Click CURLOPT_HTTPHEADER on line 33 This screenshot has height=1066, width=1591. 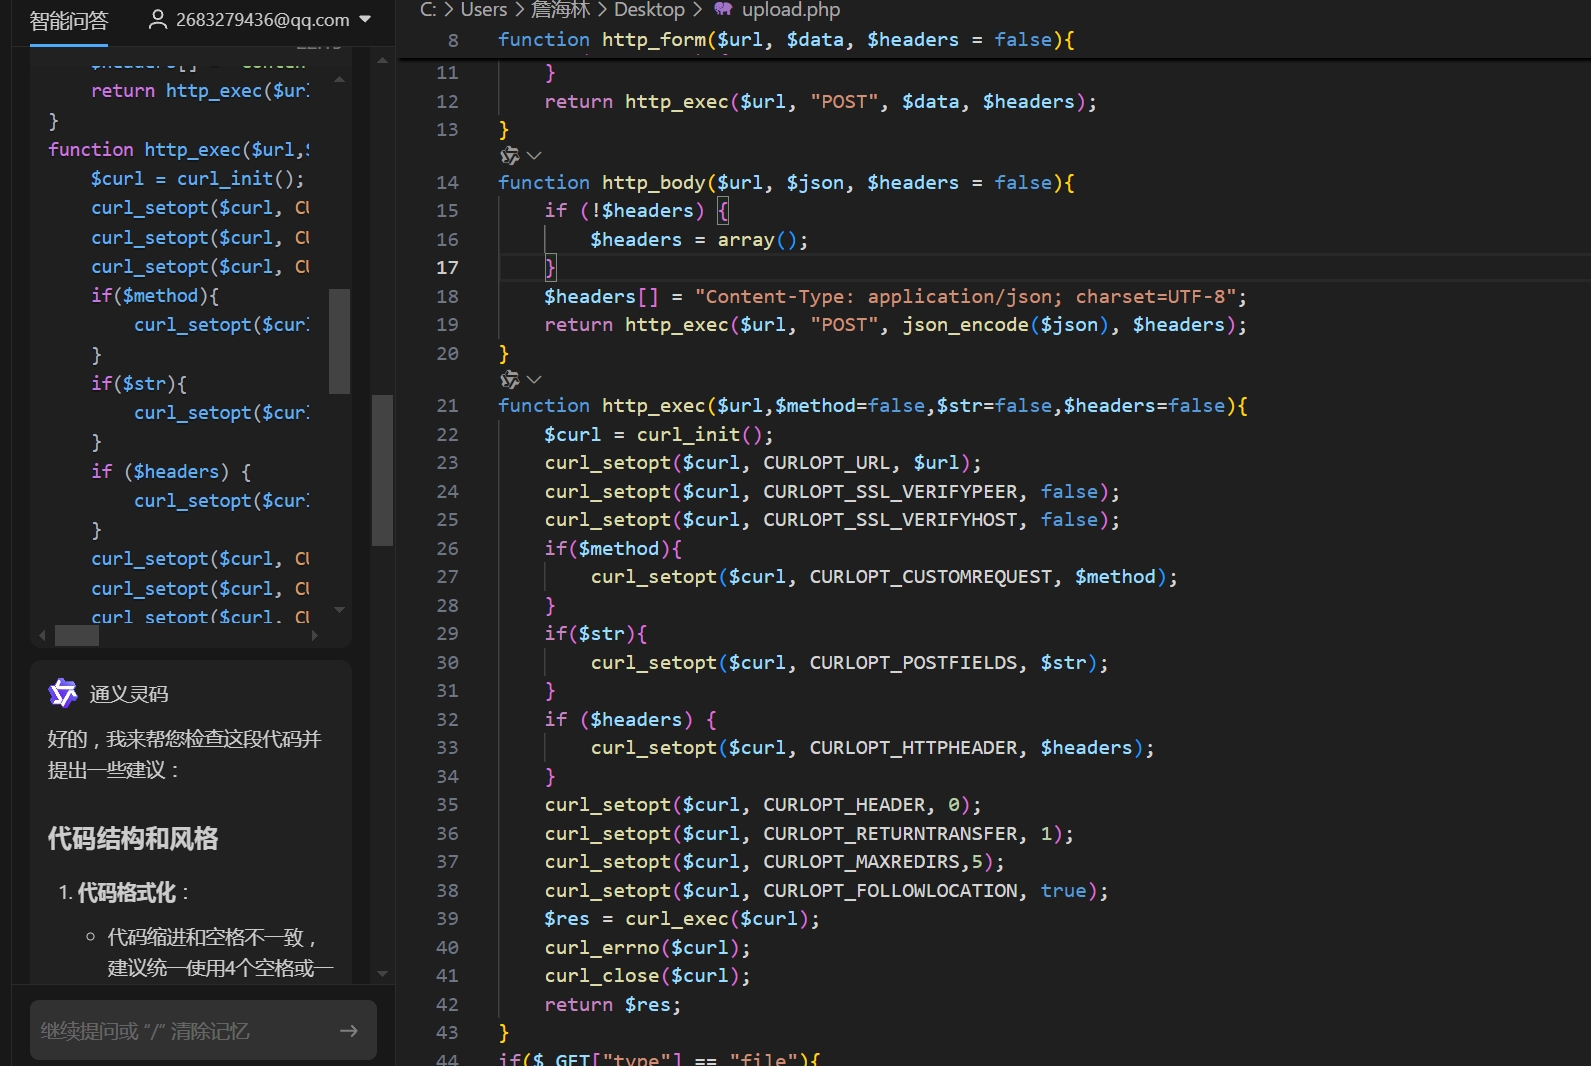point(913,748)
